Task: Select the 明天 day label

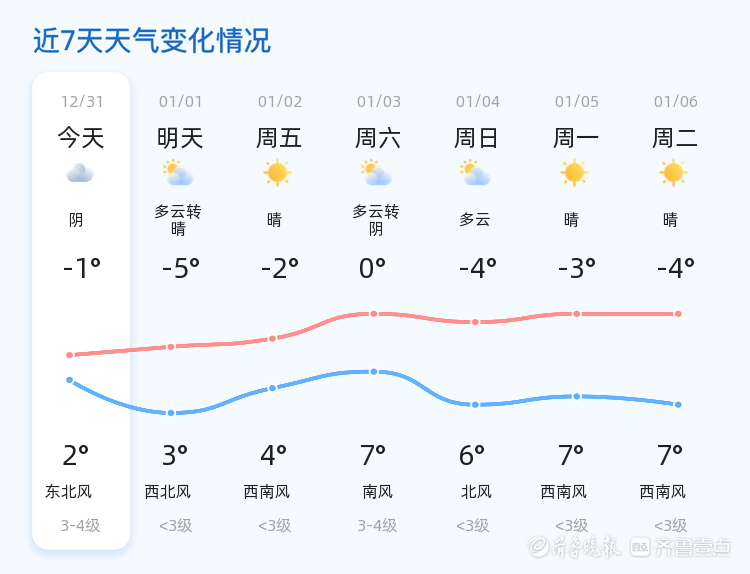Action: pos(180,138)
